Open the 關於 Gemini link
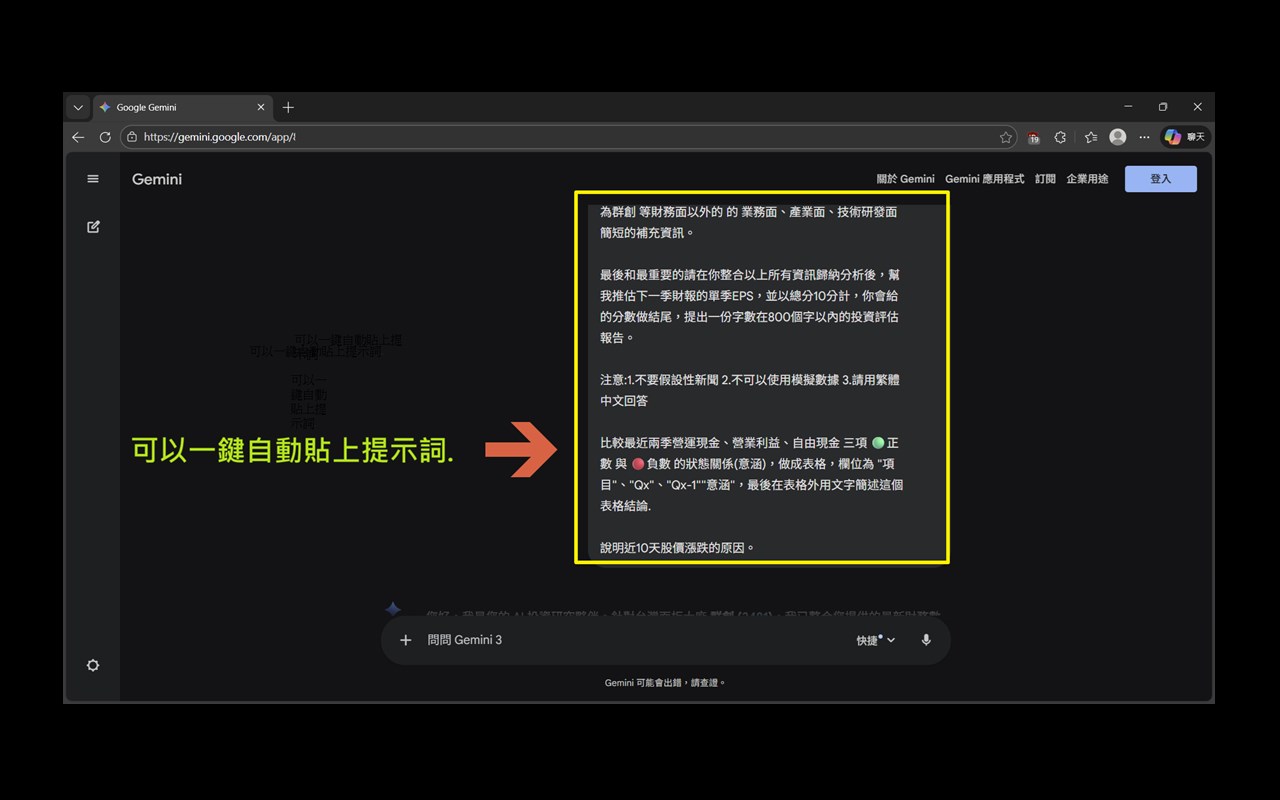Image resolution: width=1280 pixels, height=800 pixels. tap(906, 179)
